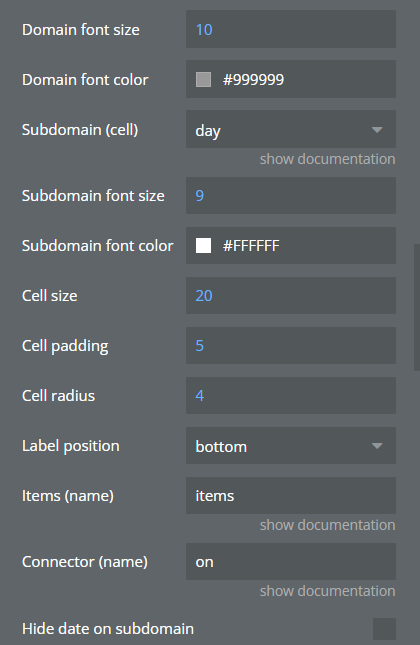Click the Items (name) text field
The width and height of the screenshot is (420, 645).
[291, 496]
